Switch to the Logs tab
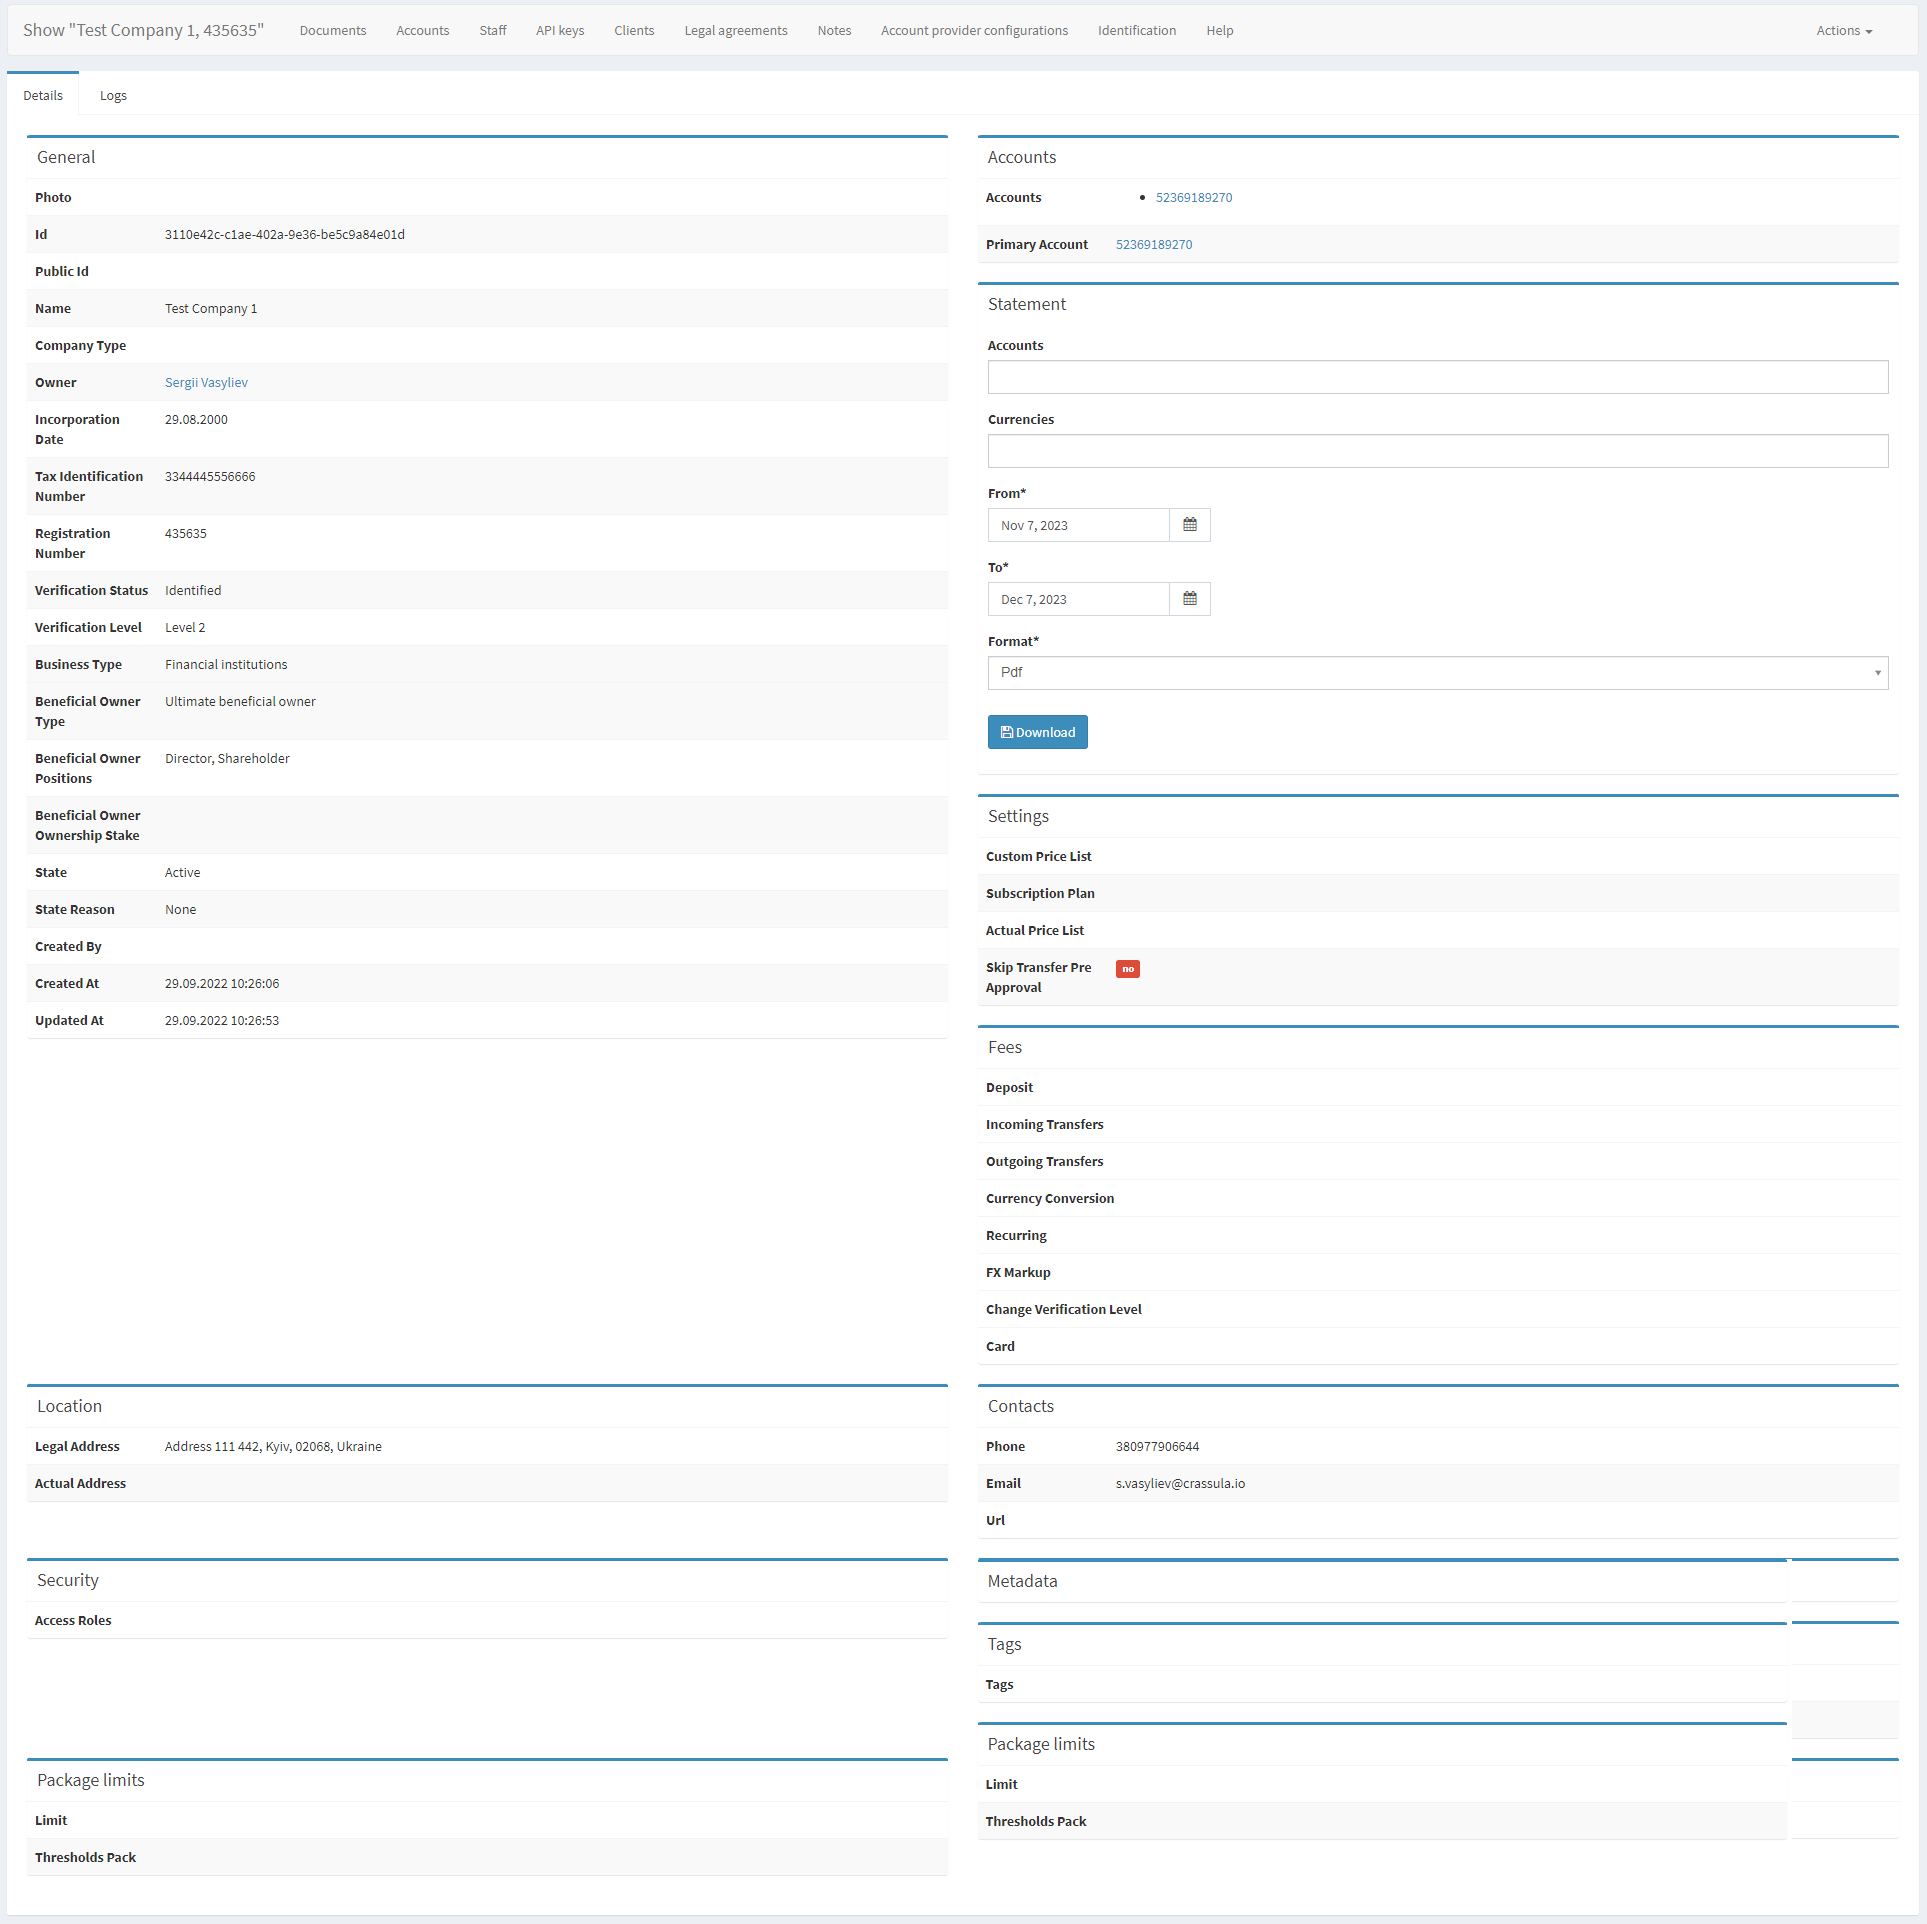The height and width of the screenshot is (1924, 1927). pos(113,96)
